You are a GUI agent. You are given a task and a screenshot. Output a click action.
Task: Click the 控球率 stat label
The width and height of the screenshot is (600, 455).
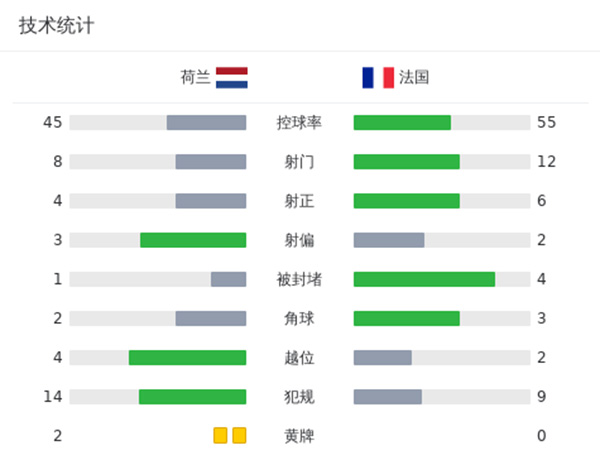coord(299,123)
